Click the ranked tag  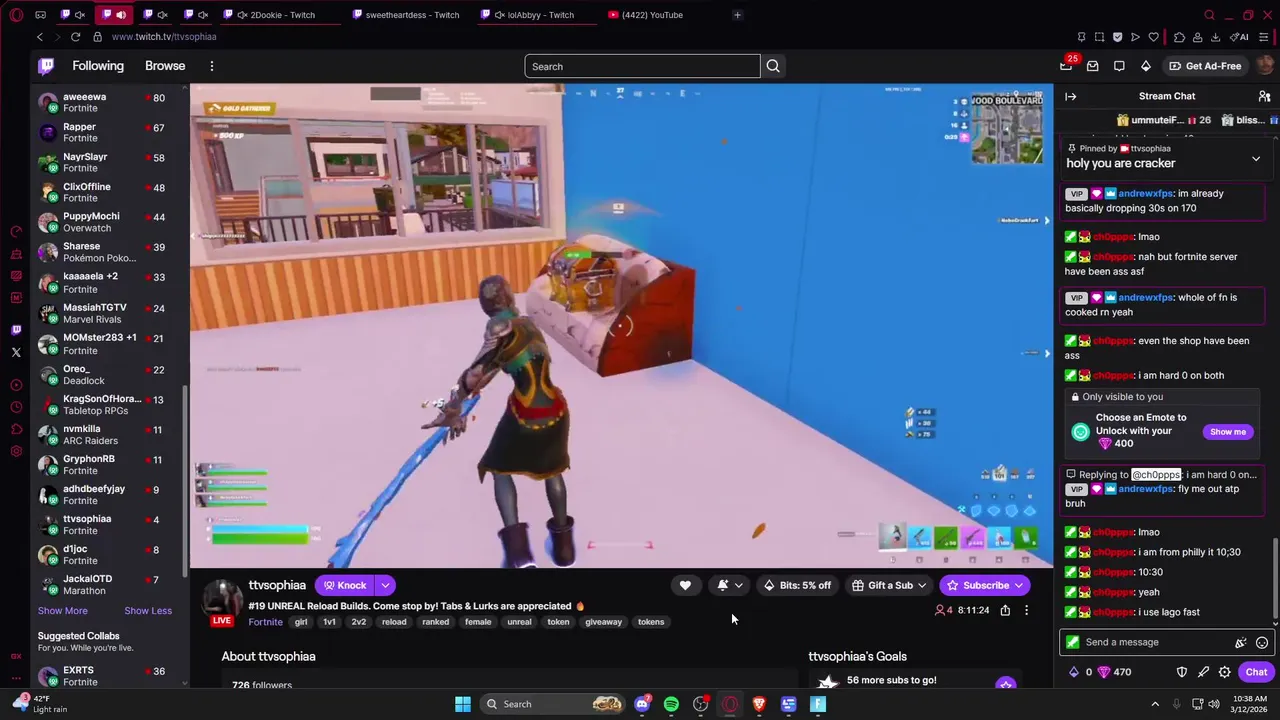tap(436, 622)
